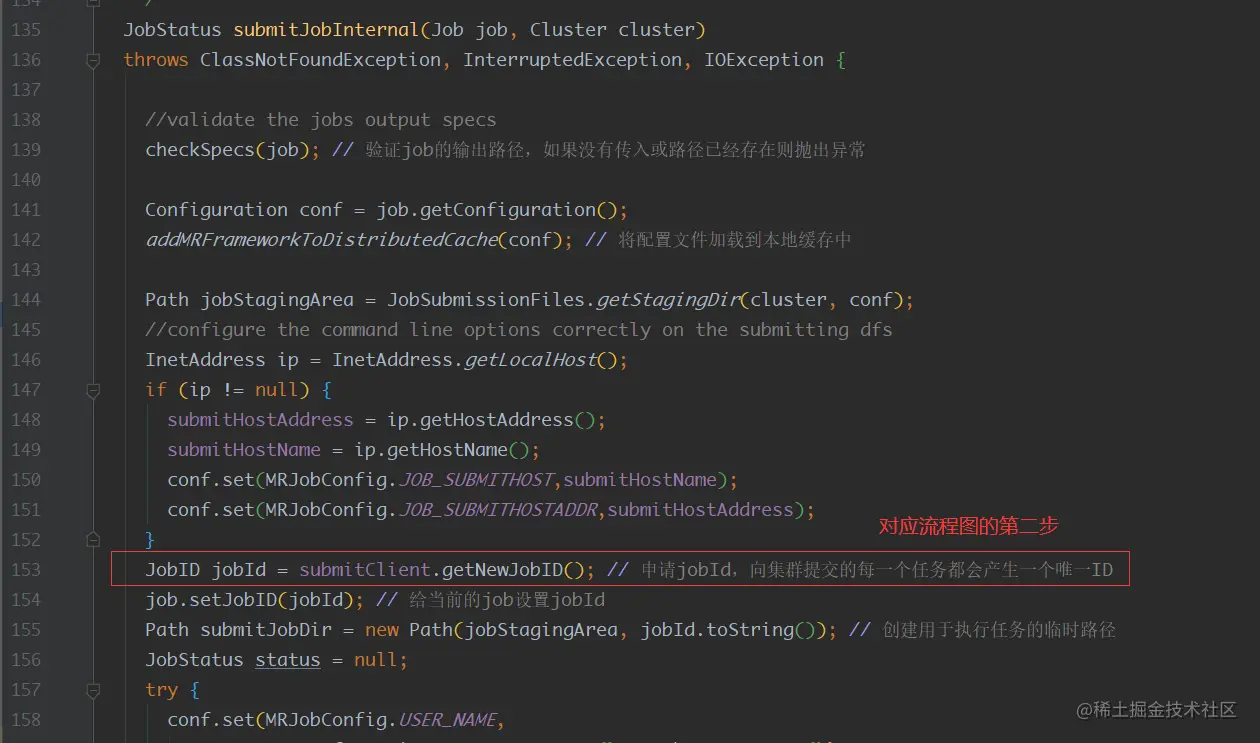Click addMRFrameworkToDistributedCache method call
1260x743 pixels.
pos(321,240)
